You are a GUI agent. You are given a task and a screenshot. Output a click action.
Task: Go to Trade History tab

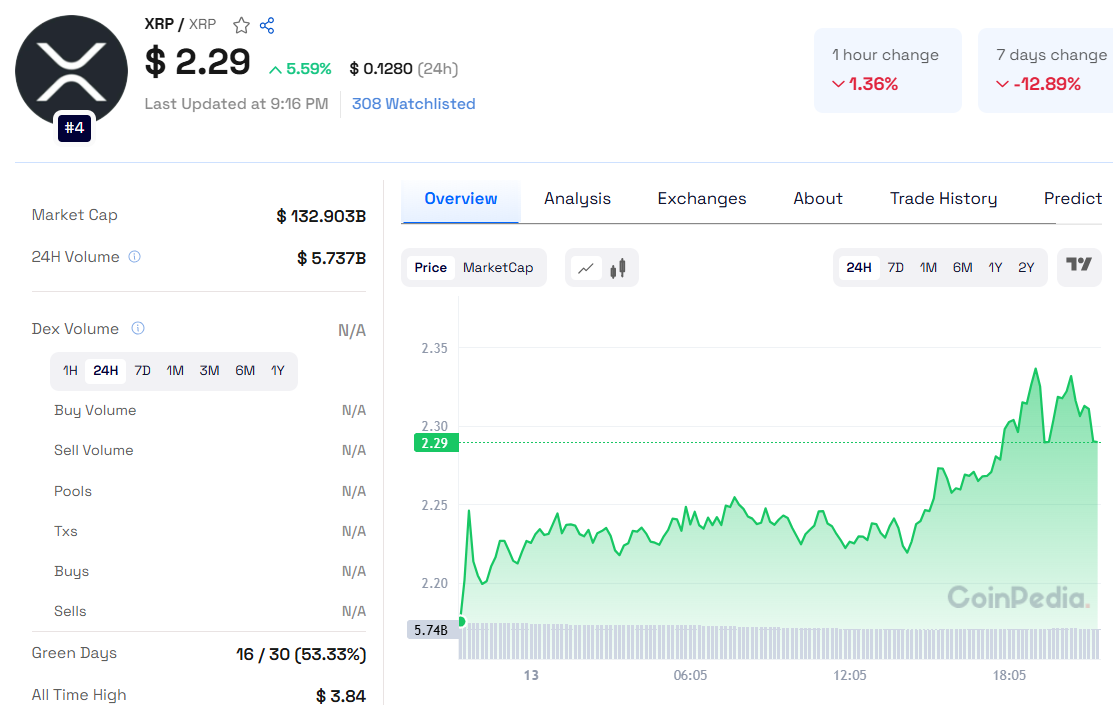click(943, 199)
